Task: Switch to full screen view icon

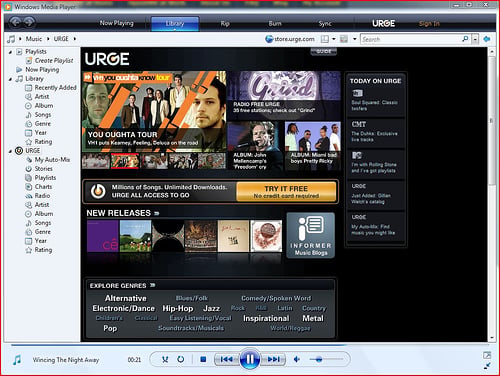Action: coord(487,355)
